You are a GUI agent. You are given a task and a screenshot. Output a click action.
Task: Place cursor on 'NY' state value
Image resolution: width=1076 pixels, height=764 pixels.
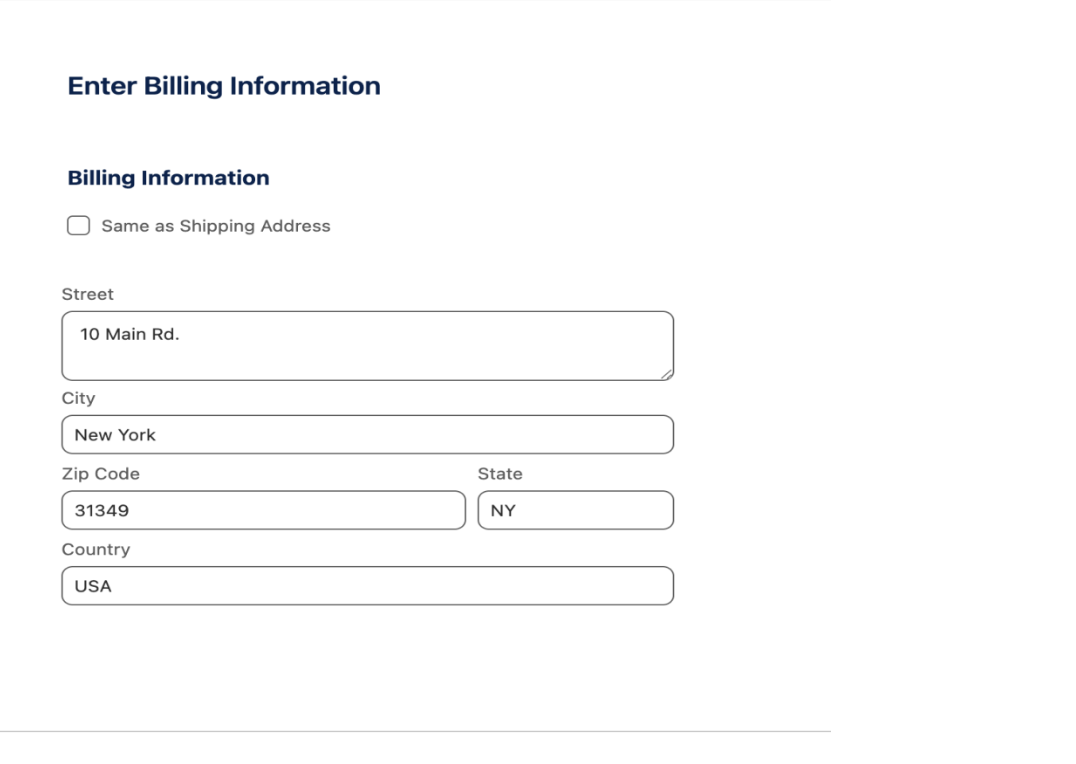pos(503,510)
